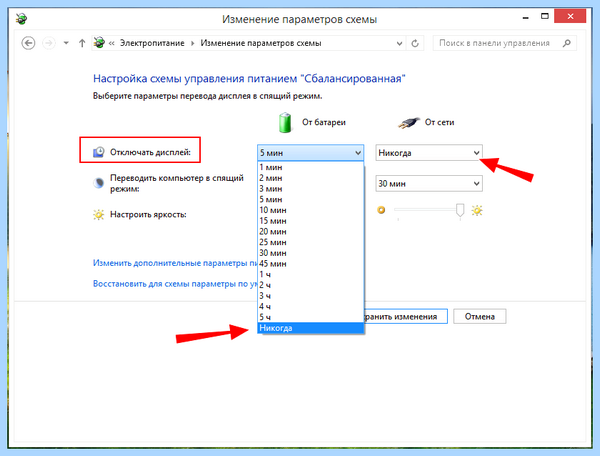Select 3 мин in the dropdown list
This screenshot has height=456, width=600.
(310, 189)
